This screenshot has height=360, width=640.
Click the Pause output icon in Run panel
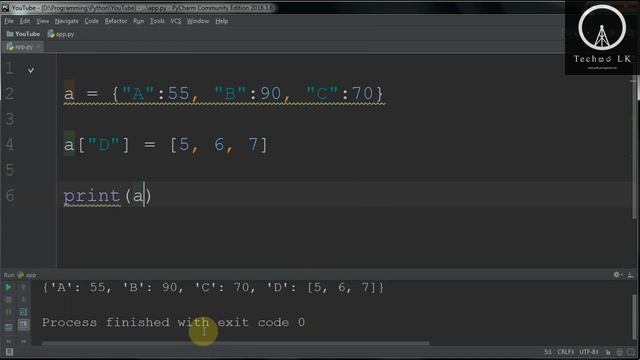[8, 312]
